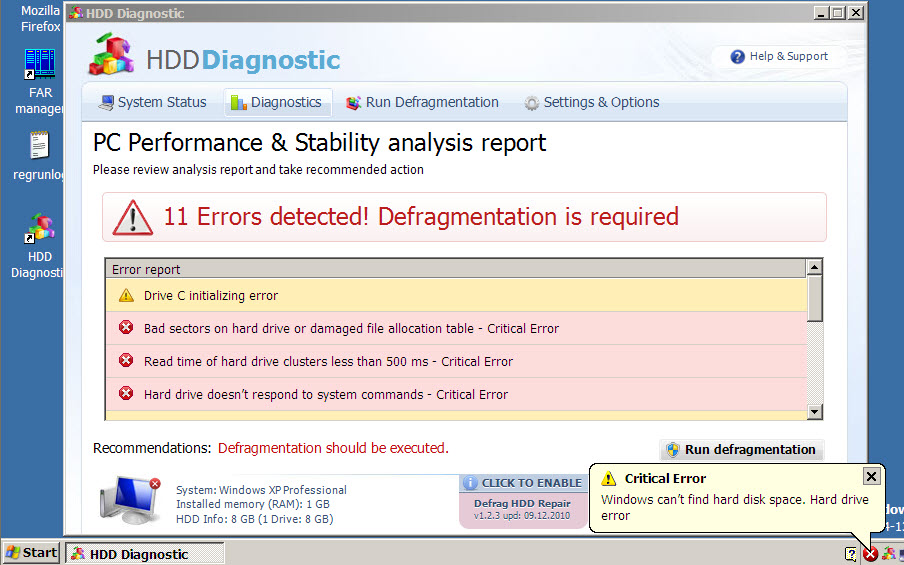The image size is (904, 565).
Task: Click the error report scrollbar thumb
Action: (x=814, y=298)
